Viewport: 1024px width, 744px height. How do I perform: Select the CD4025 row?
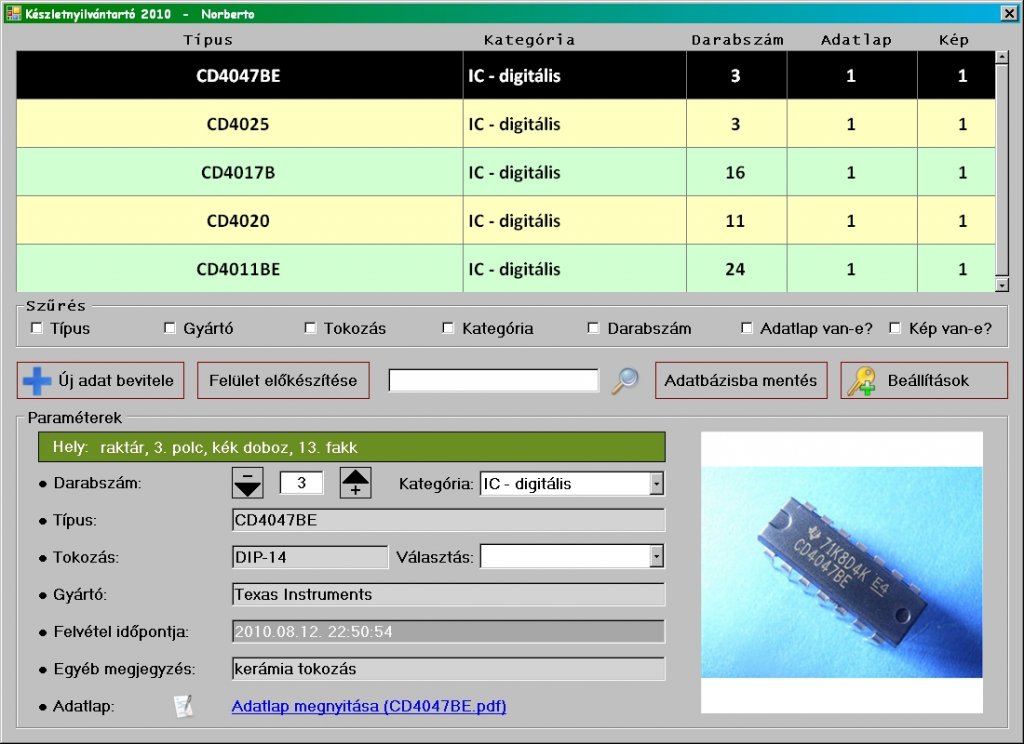(505, 123)
